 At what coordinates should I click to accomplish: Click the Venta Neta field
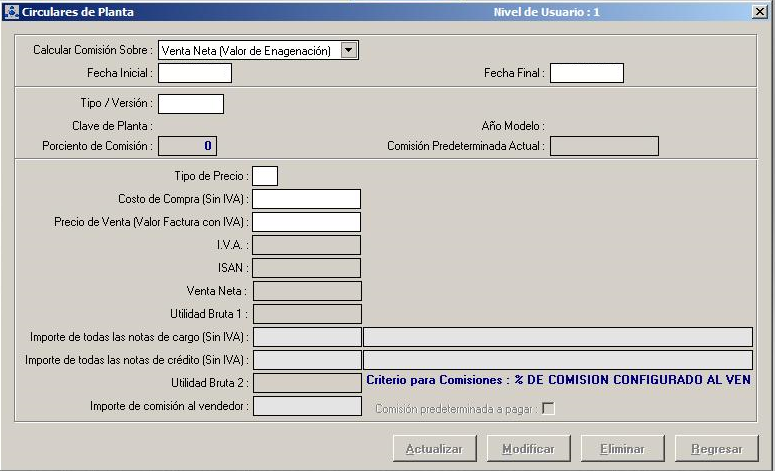[306, 291]
